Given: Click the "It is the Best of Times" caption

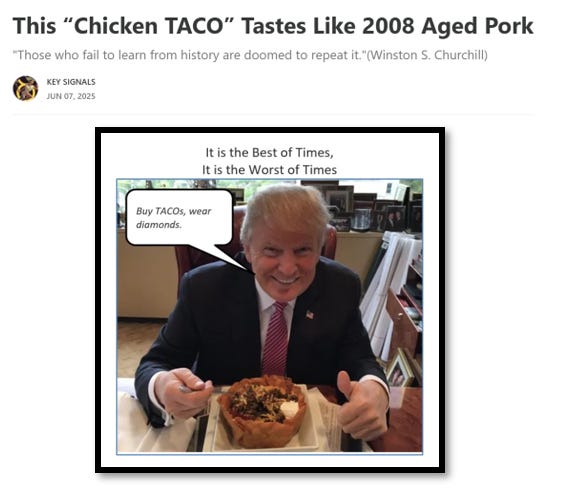Looking at the screenshot, I should [x=269, y=152].
